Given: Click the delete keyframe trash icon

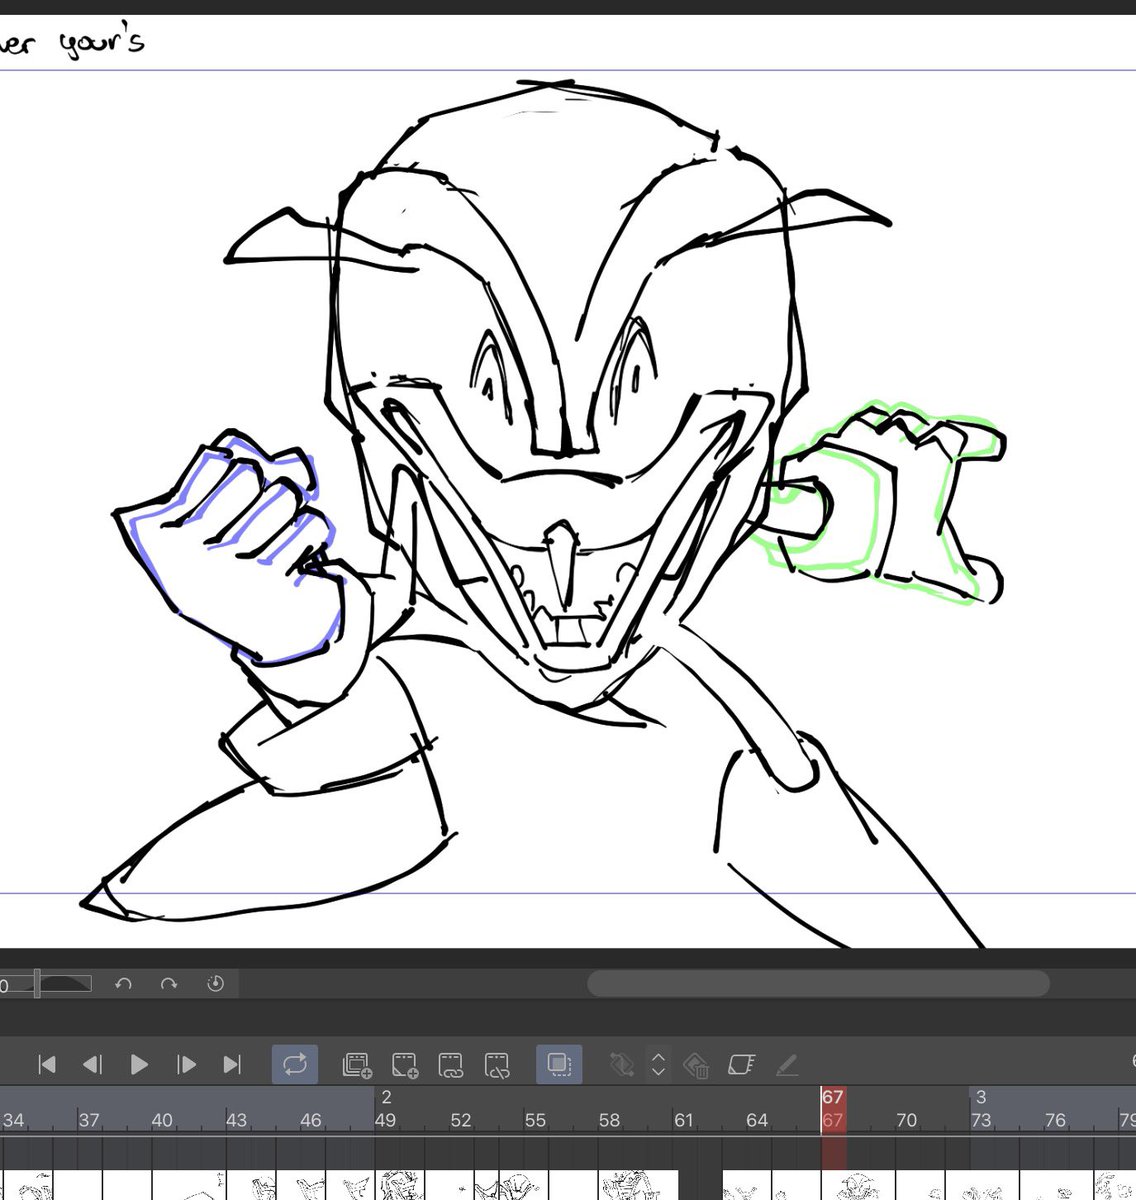Looking at the screenshot, I should click(696, 1066).
